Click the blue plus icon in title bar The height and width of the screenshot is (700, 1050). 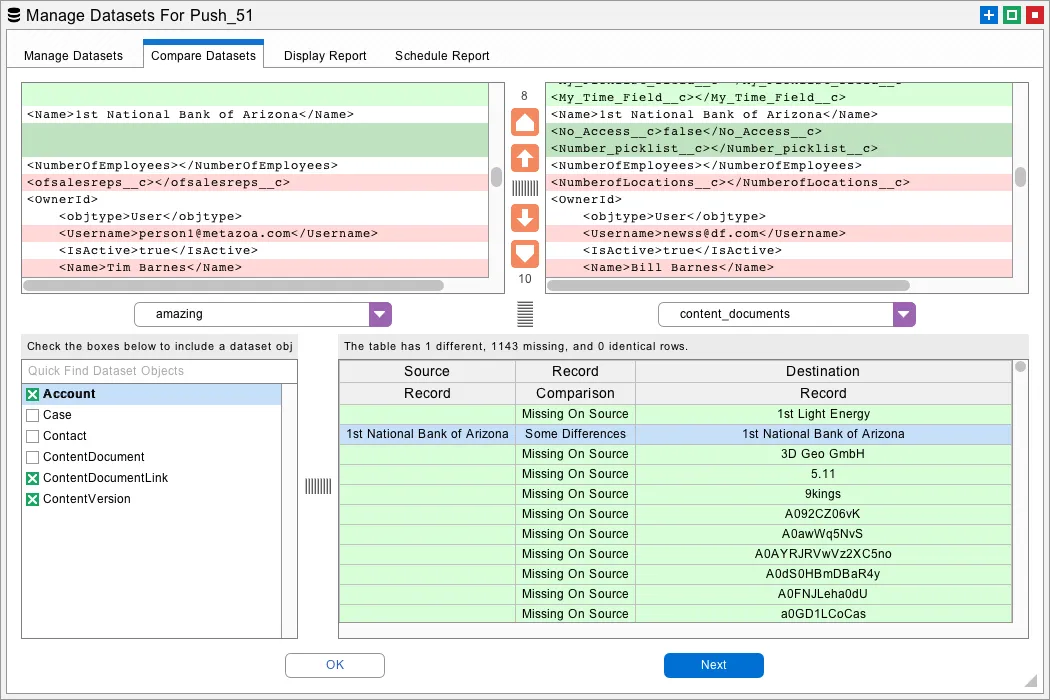point(989,16)
